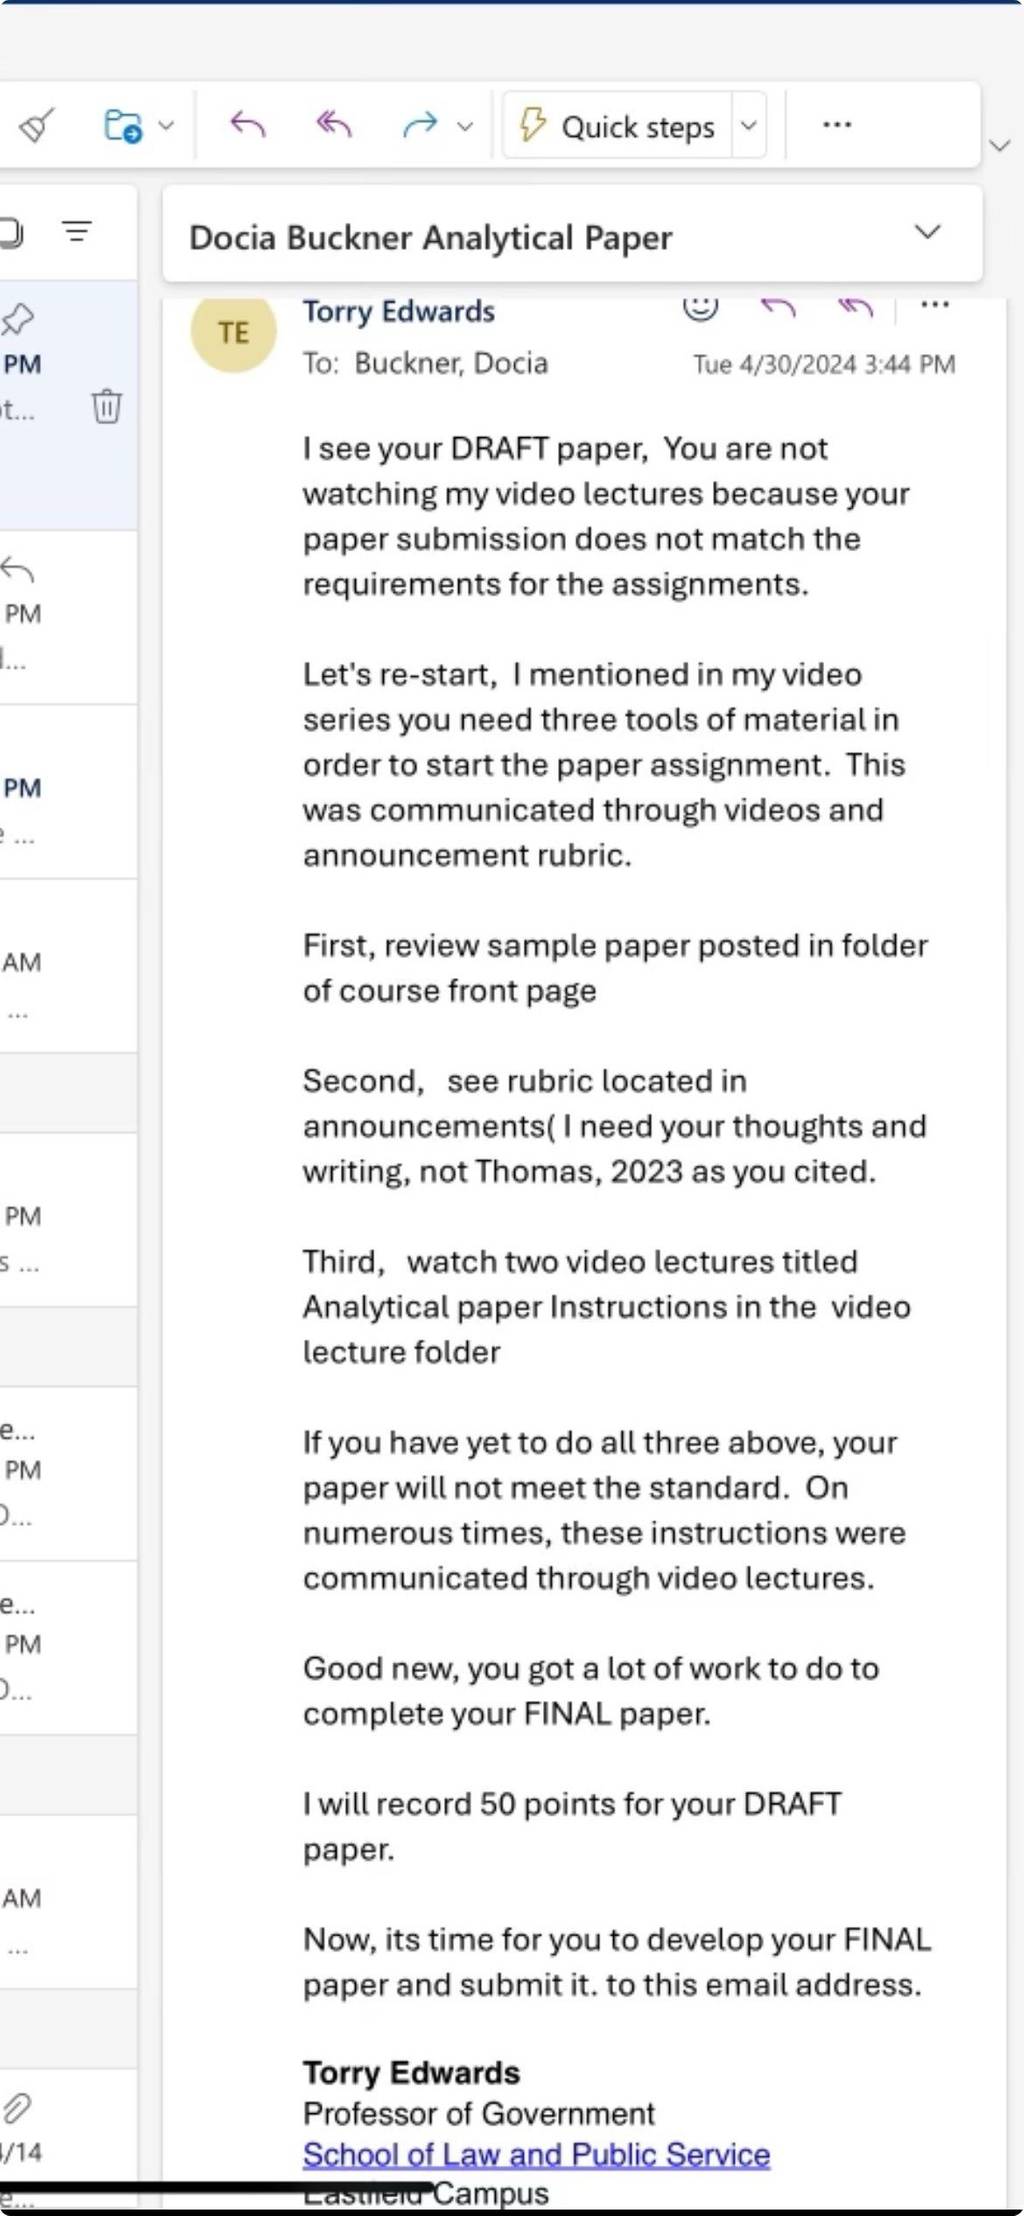
Task: Delete the selected message with trash icon
Action: (x=106, y=407)
